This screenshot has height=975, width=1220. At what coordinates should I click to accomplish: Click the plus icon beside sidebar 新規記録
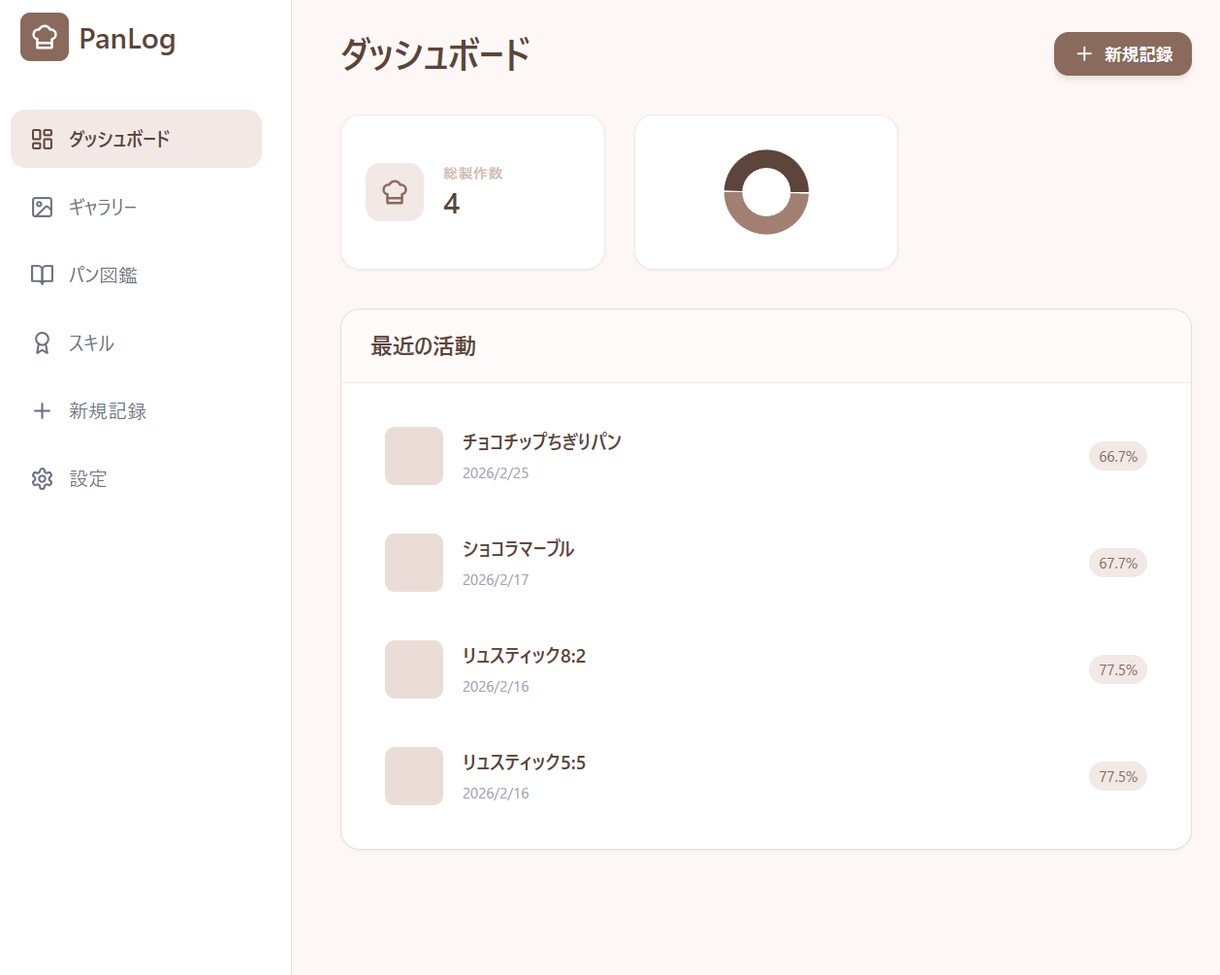(42, 411)
